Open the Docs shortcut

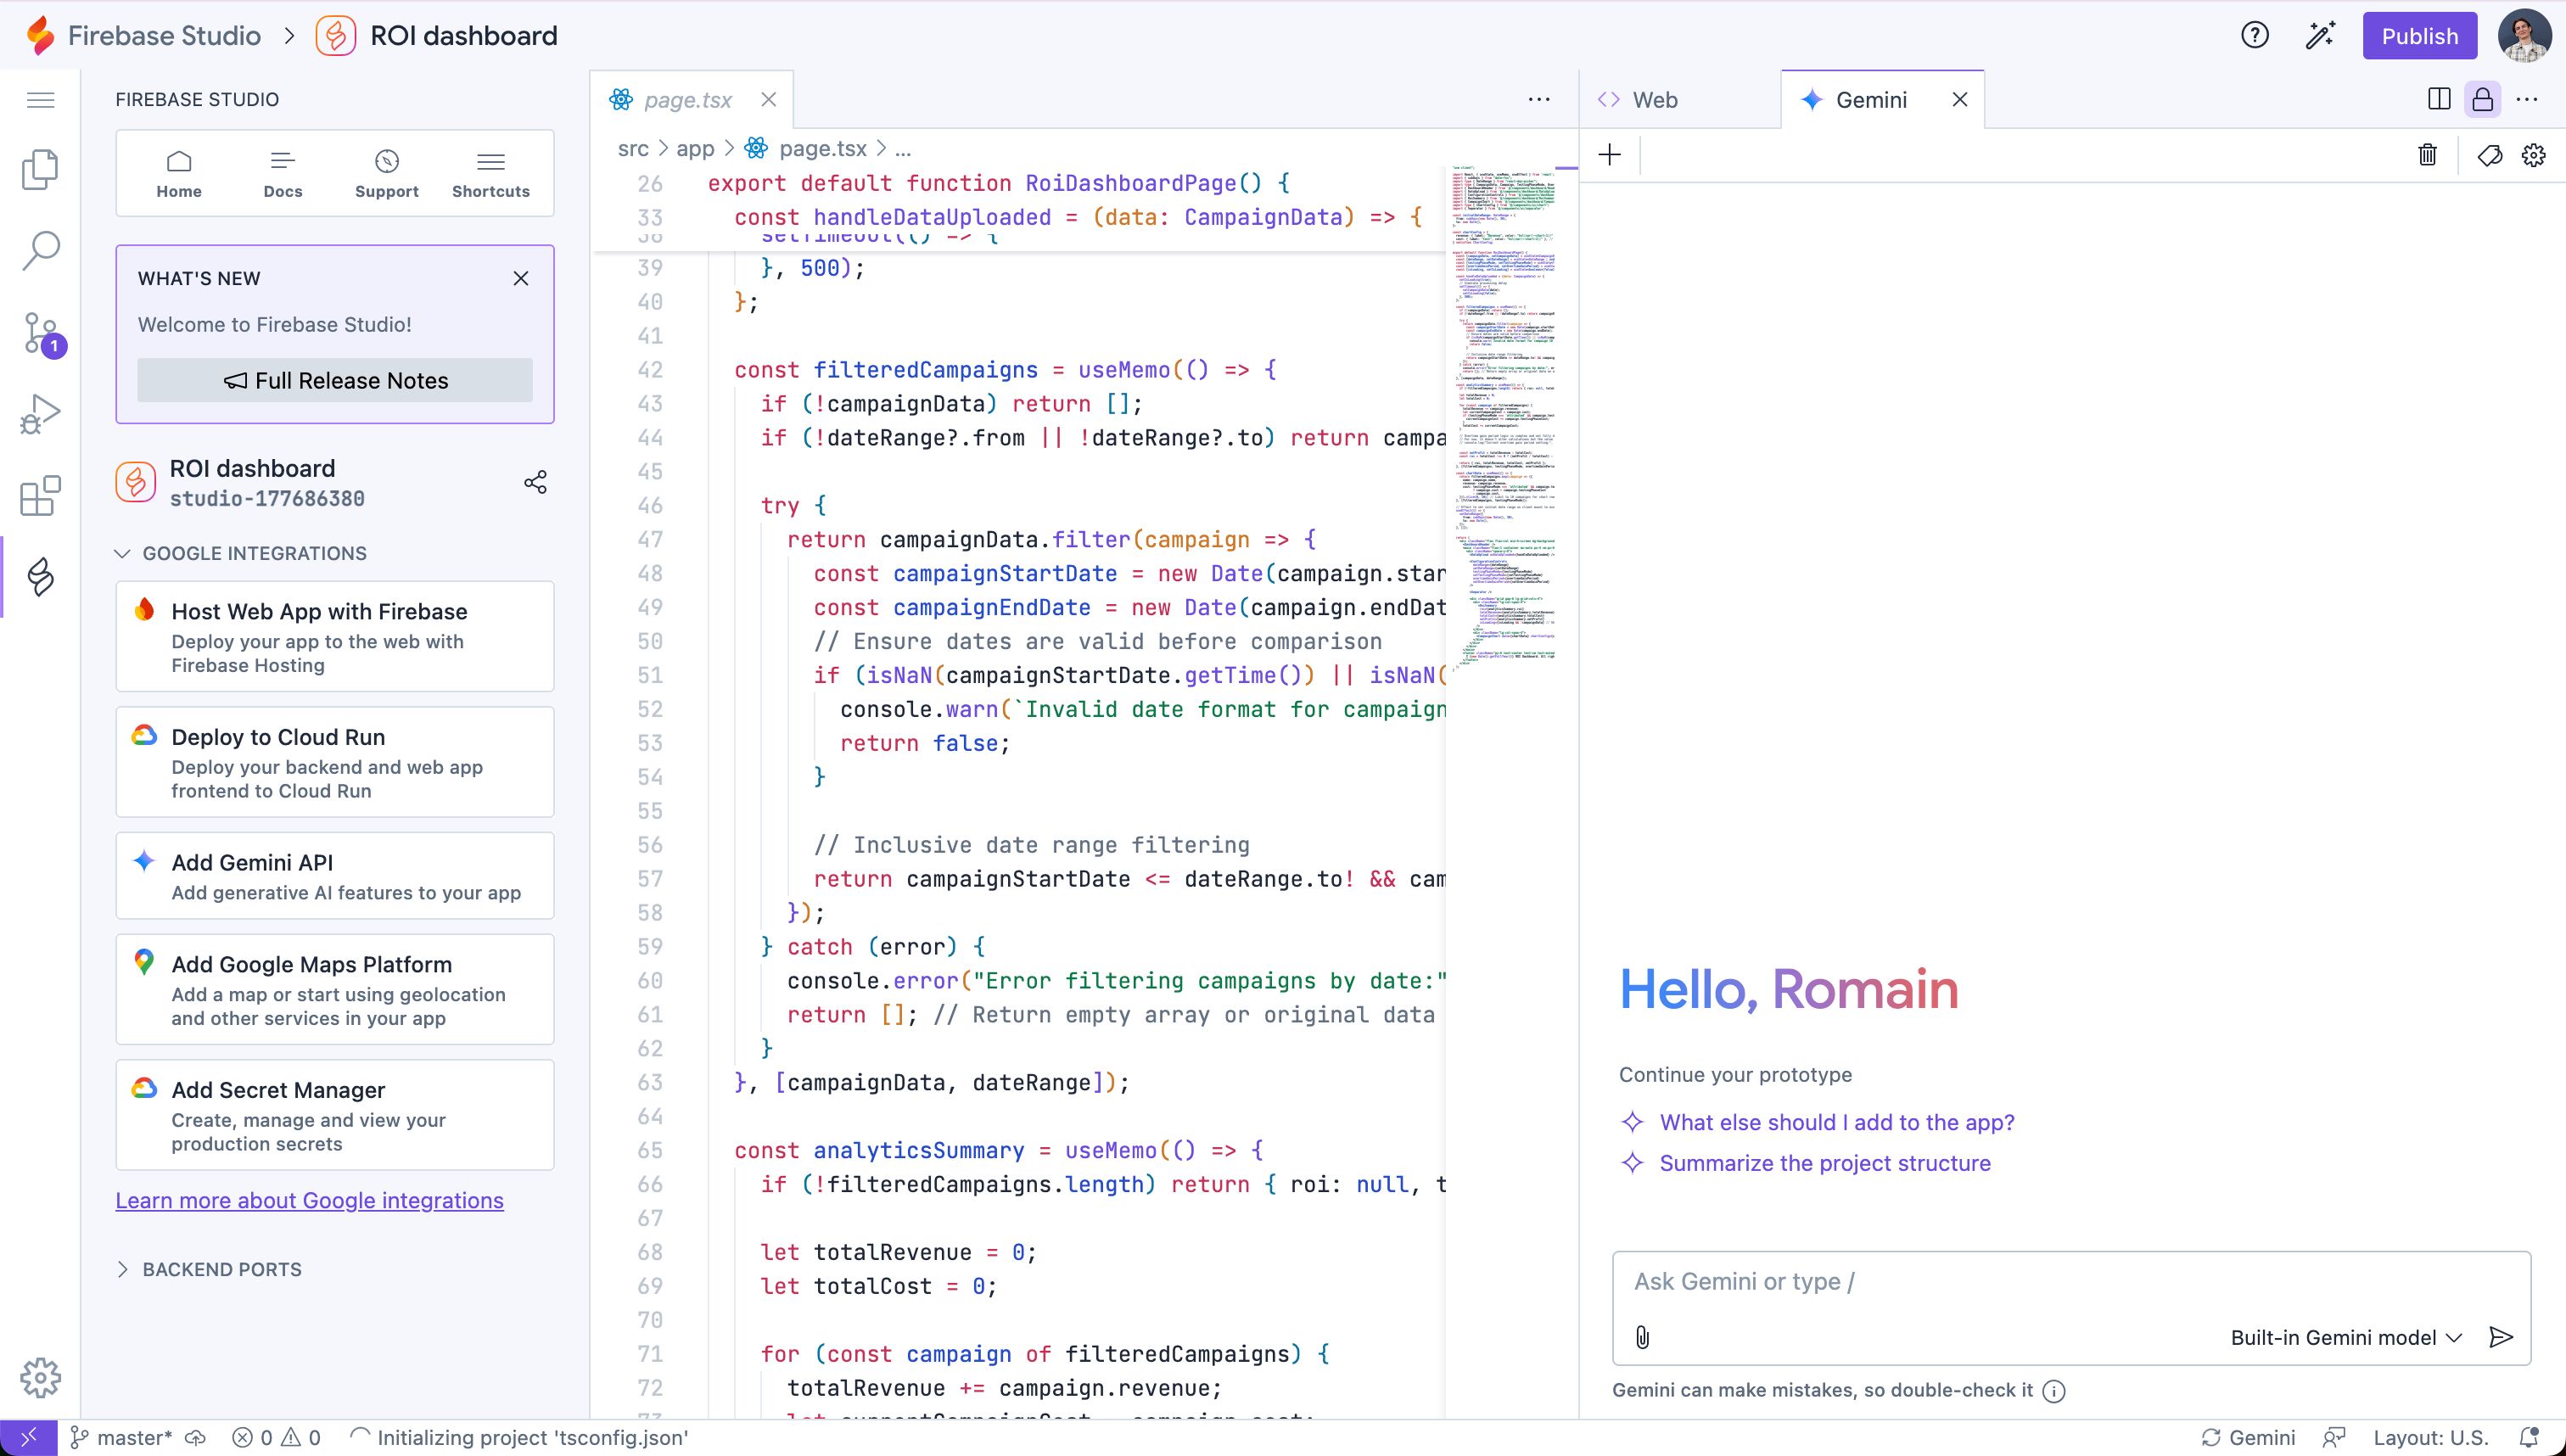[x=283, y=174]
